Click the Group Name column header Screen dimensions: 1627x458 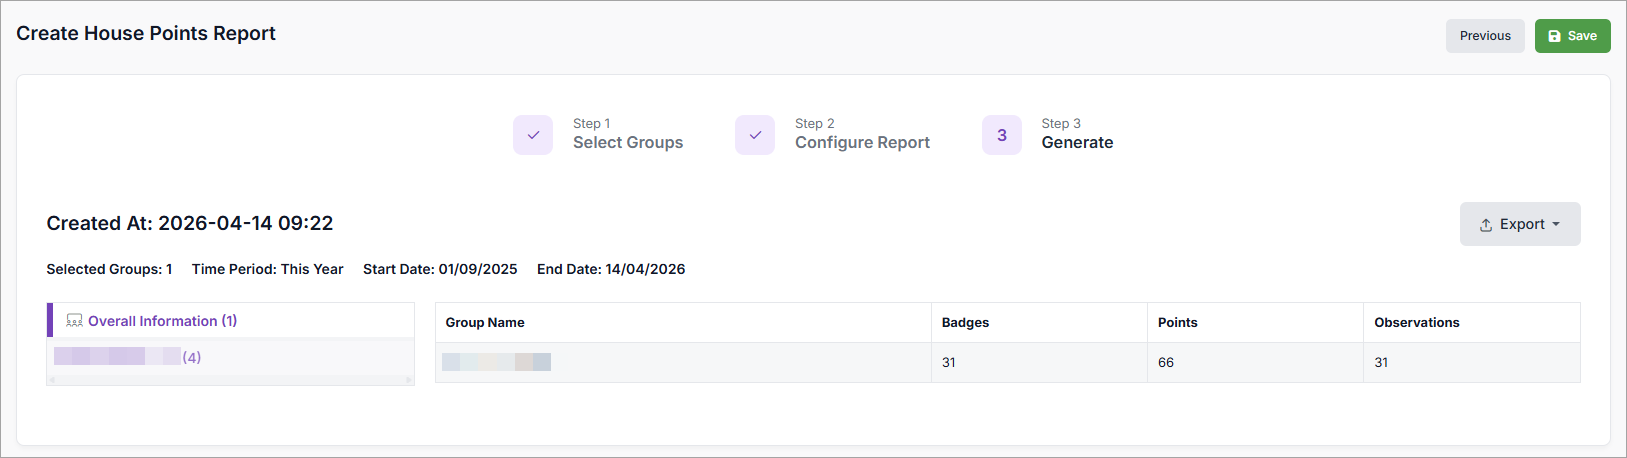point(485,322)
